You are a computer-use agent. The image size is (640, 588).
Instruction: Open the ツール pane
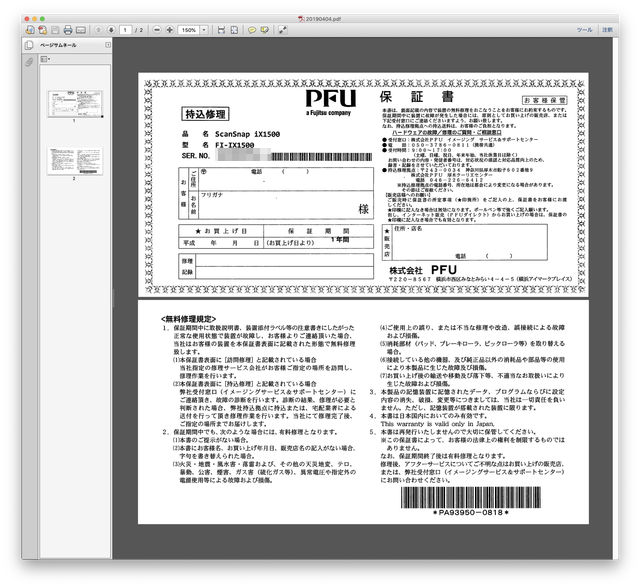(x=584, y=30)
